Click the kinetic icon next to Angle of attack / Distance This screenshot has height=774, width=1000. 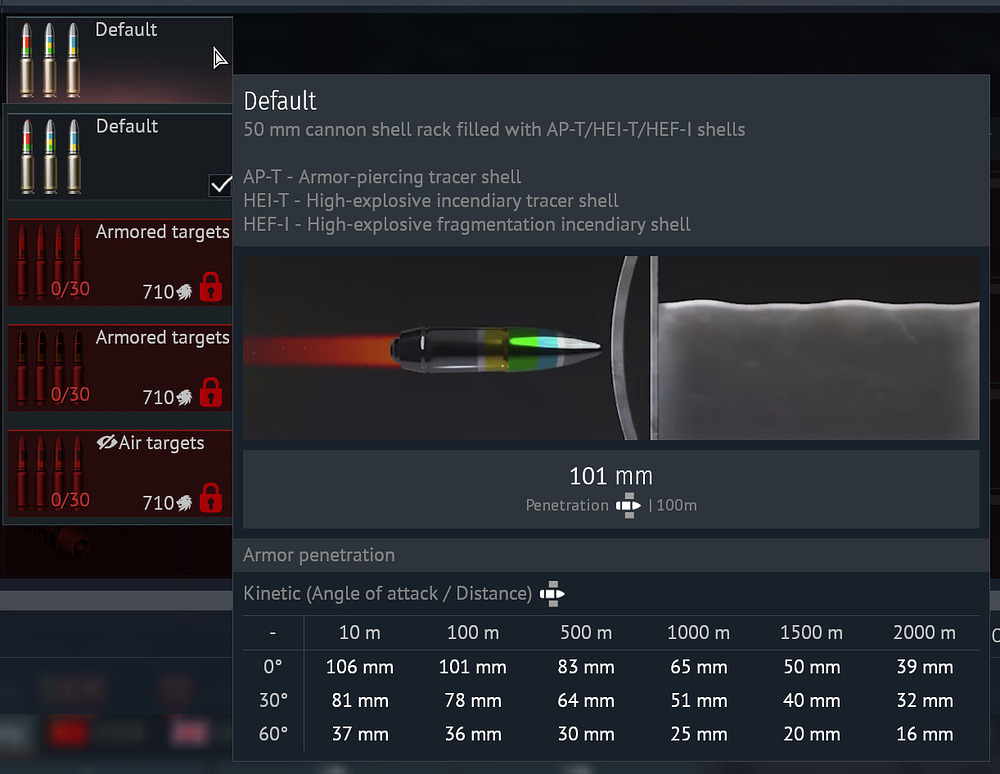click(552, 594)
